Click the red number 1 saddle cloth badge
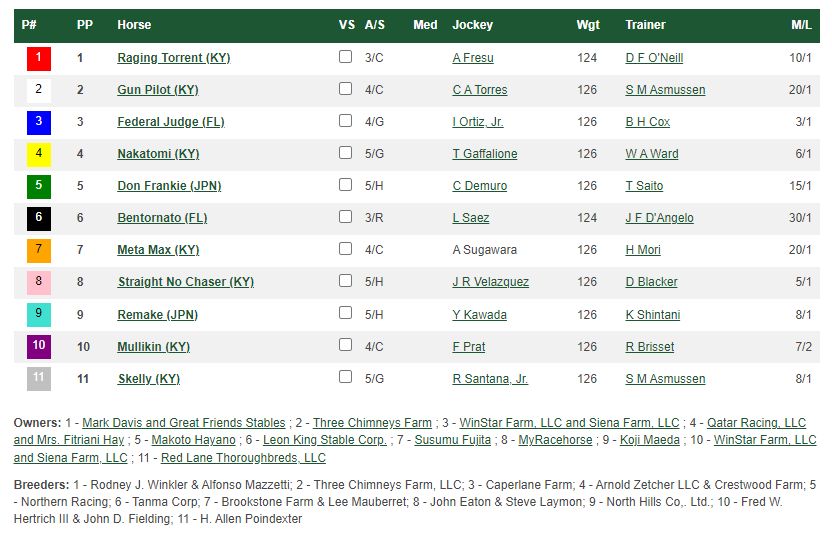The width and height of the screenshot is (832, 533). [x=39, y=58]
